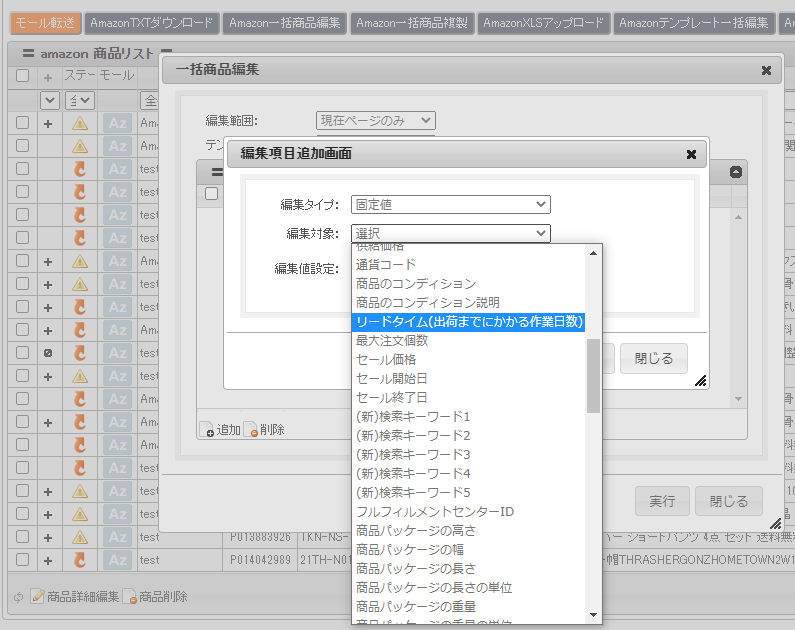Select 商品パッケージの長さの単位 option

coord(468,588)
